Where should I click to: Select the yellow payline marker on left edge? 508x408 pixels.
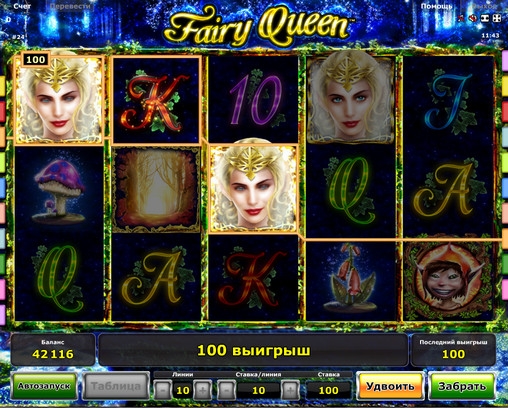point(2,85)
